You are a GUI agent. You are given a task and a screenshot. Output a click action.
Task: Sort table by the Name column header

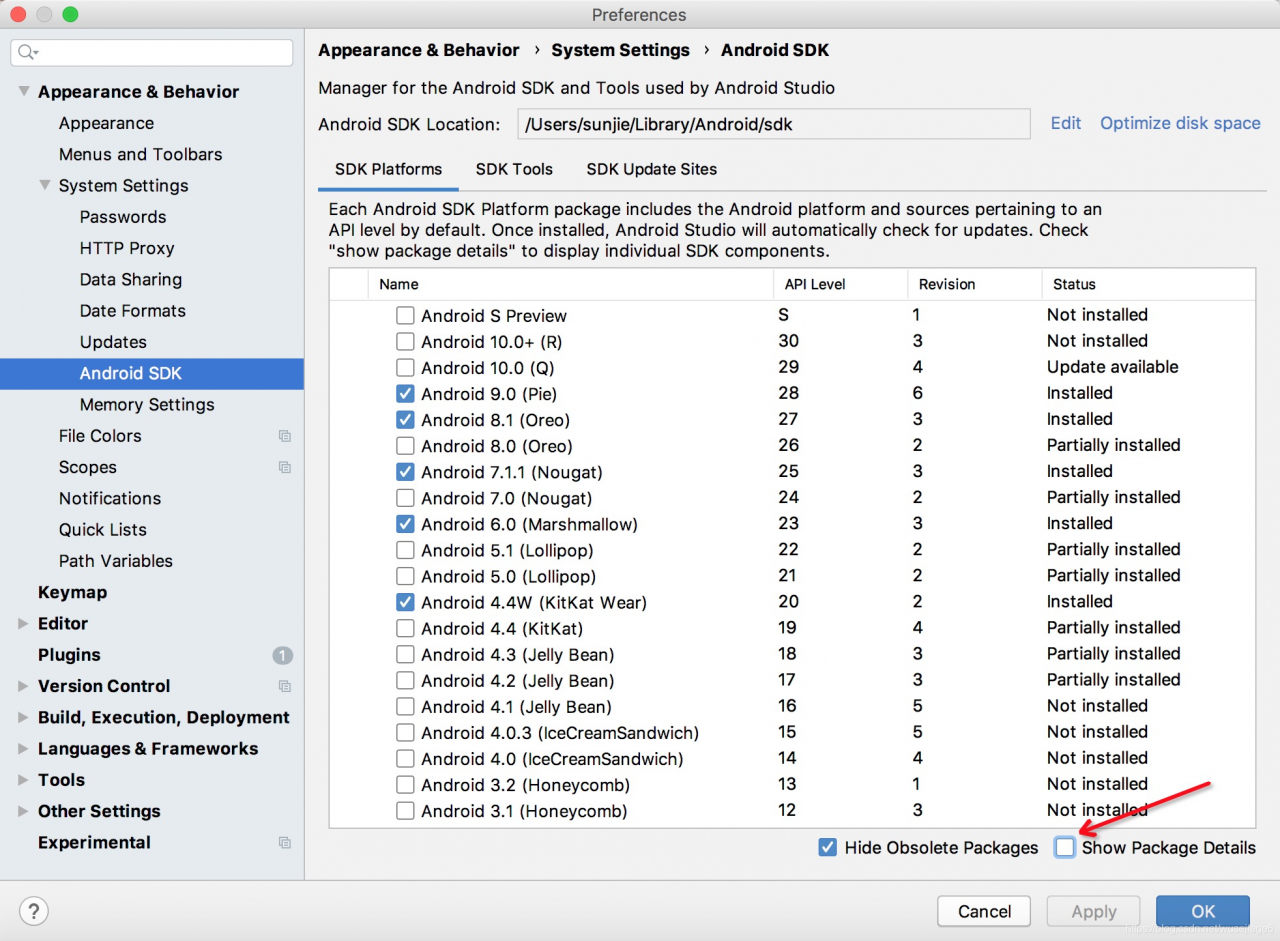[x=571, y=284]
